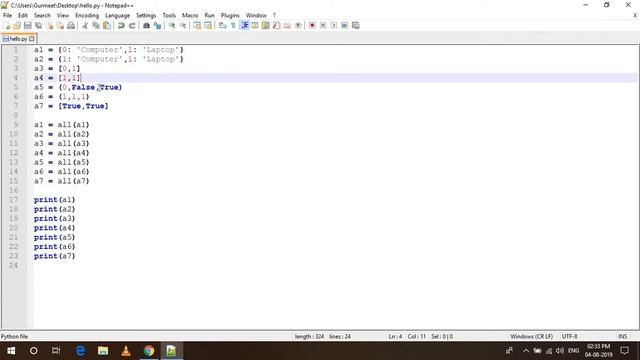Print the document via the toolbar printer icon
Screen dimensions: 640x360
(71, 25)
